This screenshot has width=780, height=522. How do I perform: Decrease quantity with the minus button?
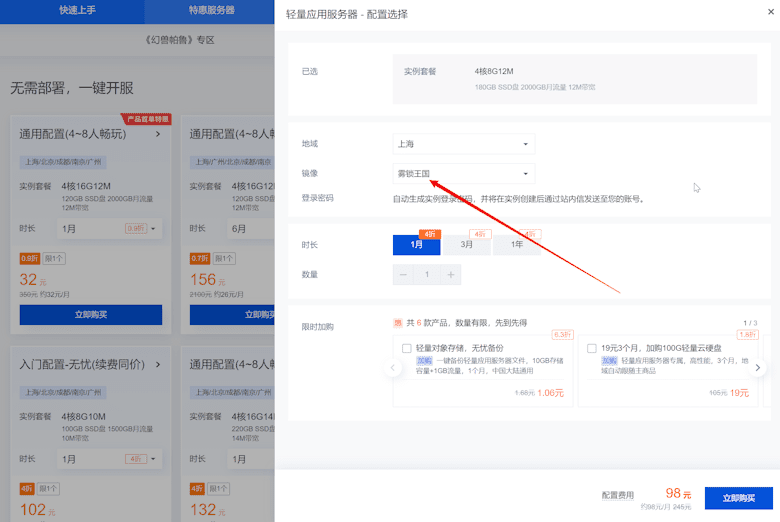[x=404, y=274]
